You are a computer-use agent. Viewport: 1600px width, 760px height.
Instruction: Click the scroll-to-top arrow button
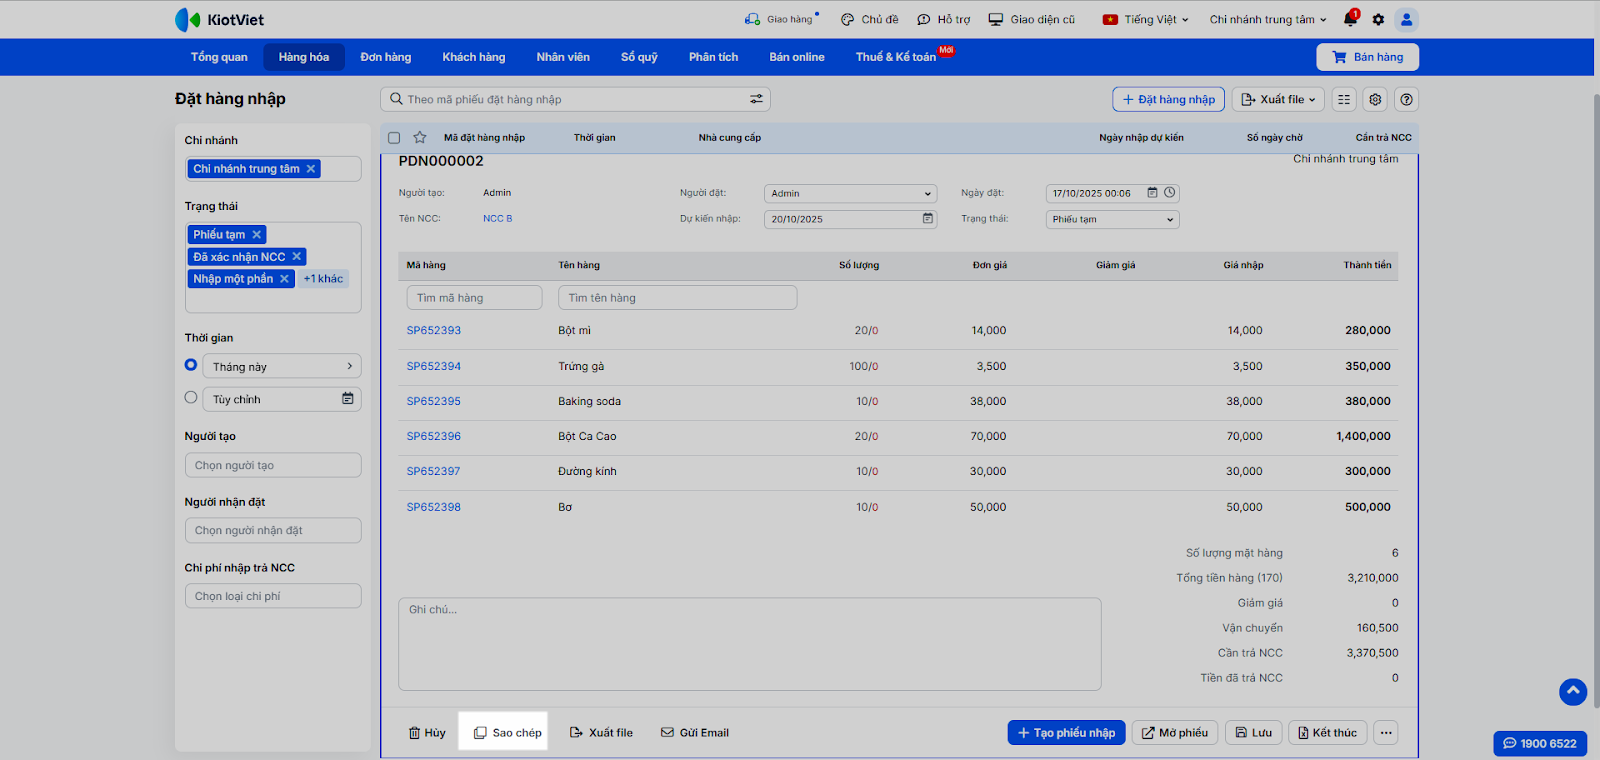pos(1573,691)
